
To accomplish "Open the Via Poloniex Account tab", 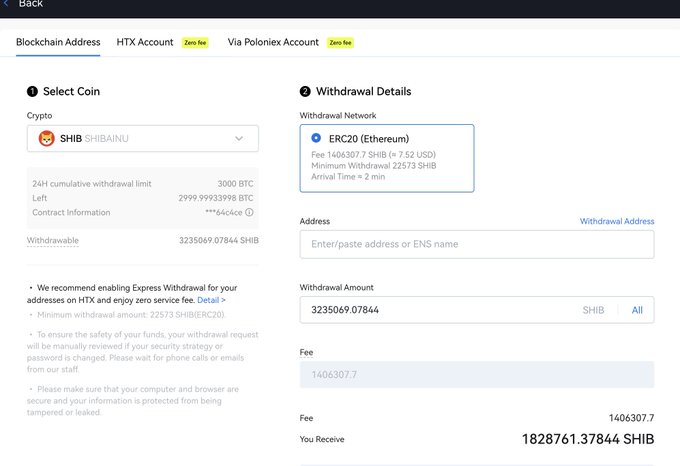I will tap(273, 42).
